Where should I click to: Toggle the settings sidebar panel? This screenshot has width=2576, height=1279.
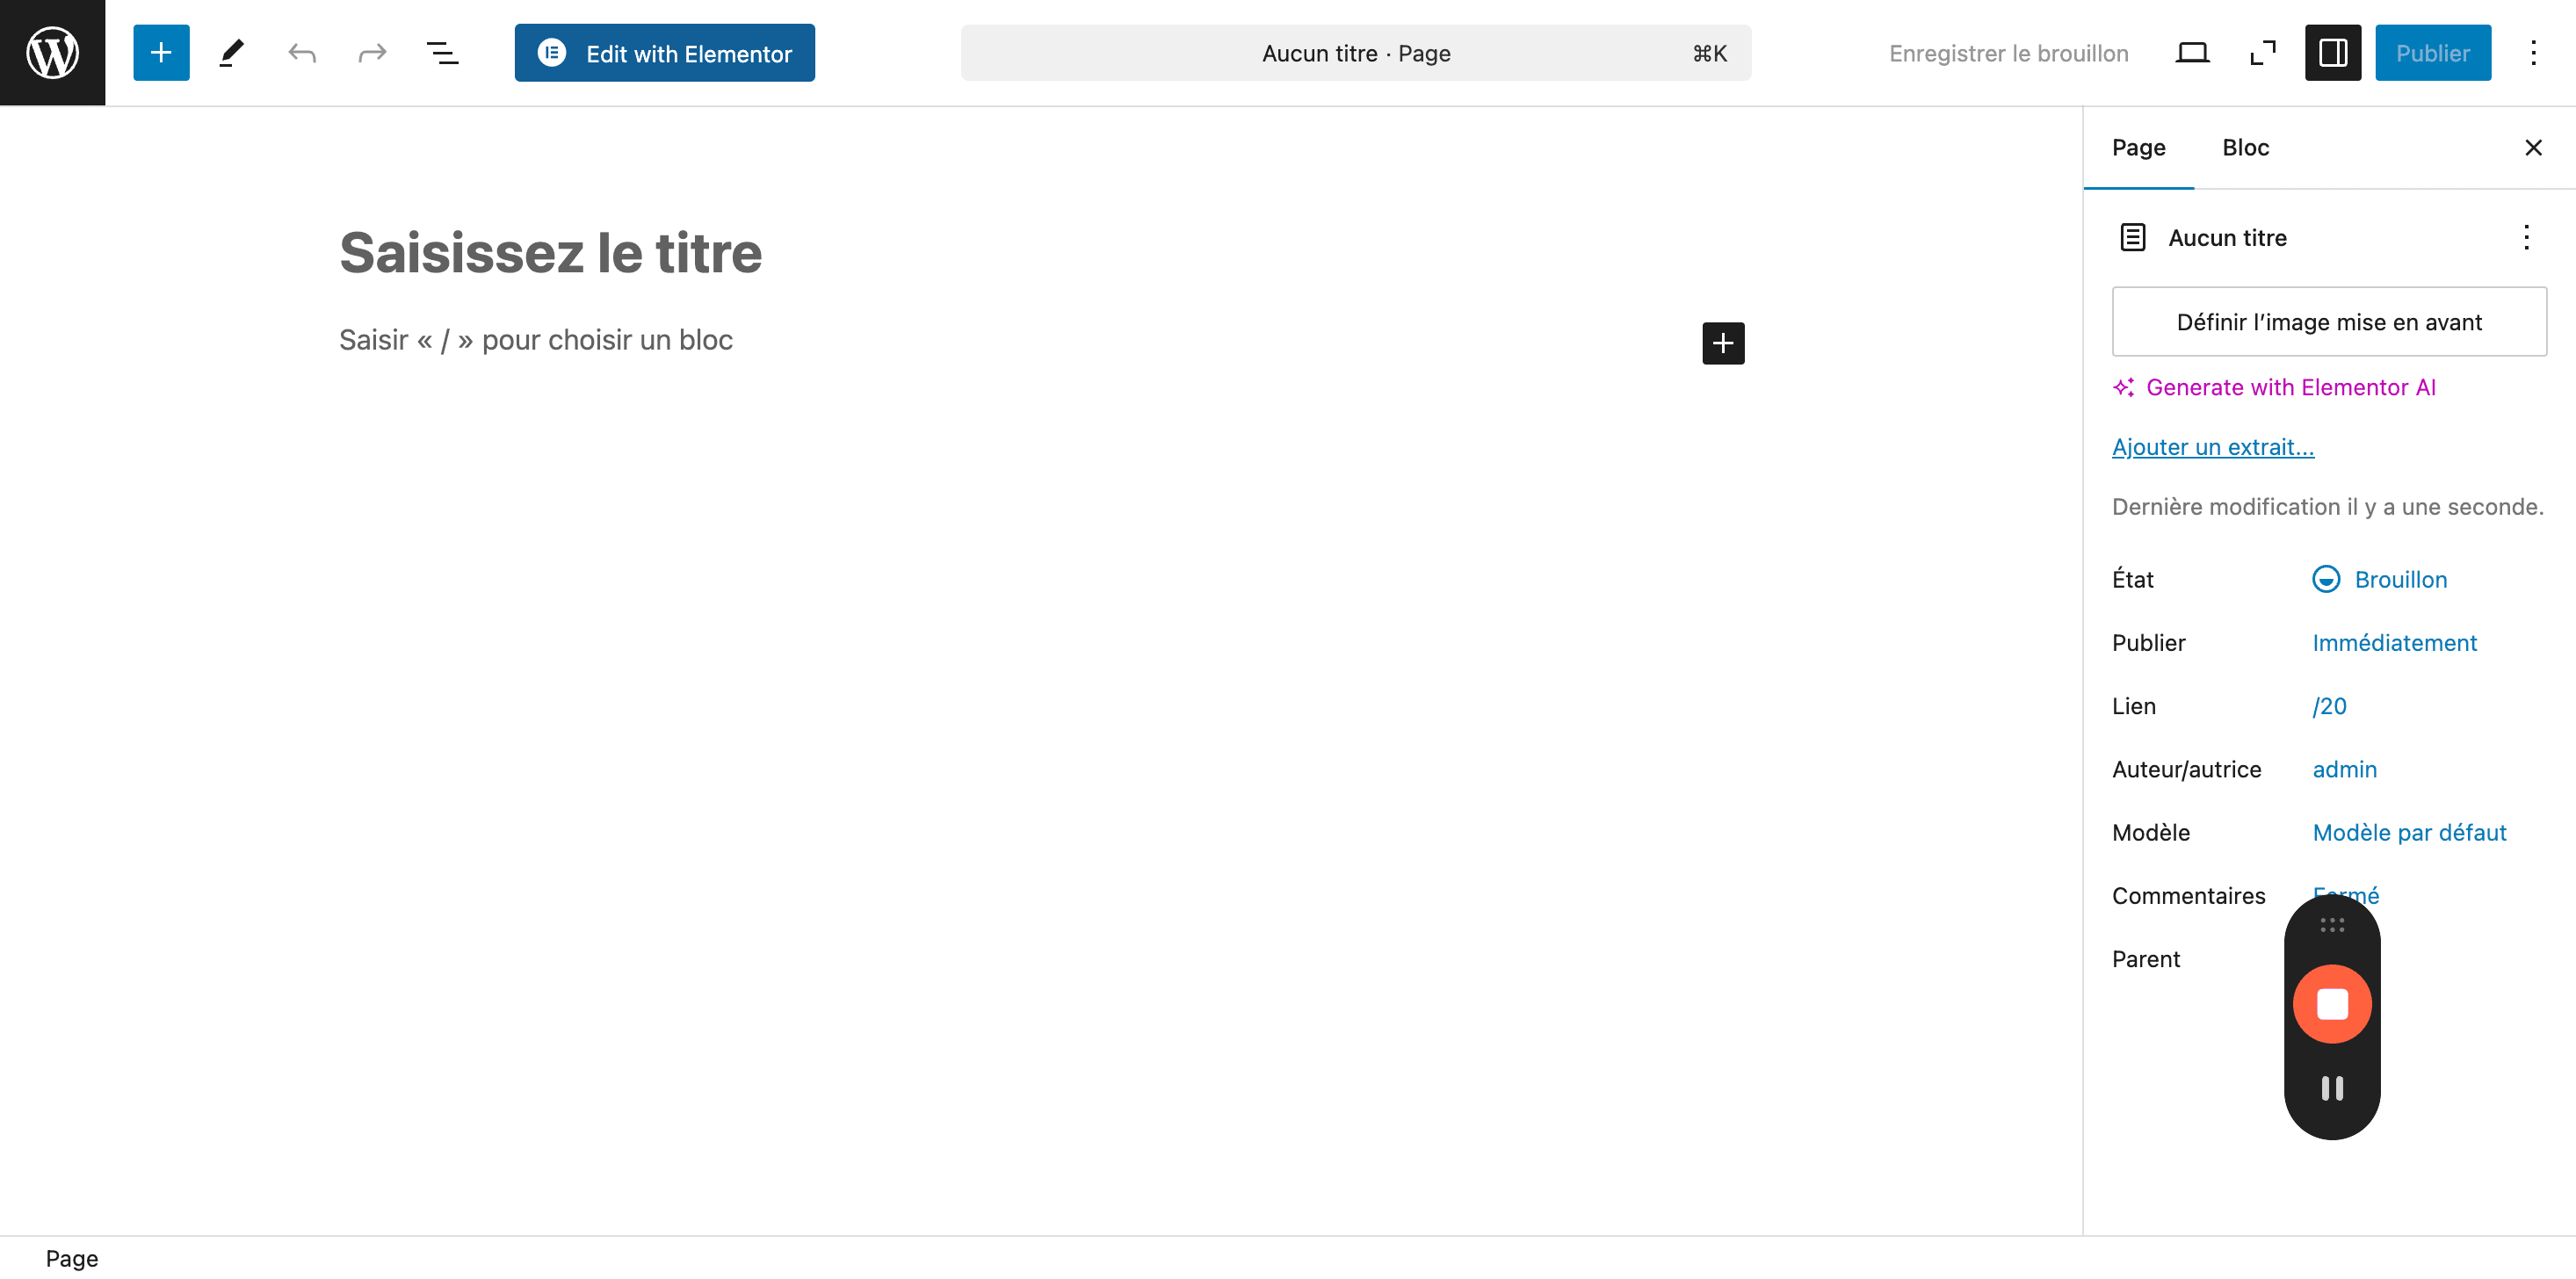(x=2333, y=53)
